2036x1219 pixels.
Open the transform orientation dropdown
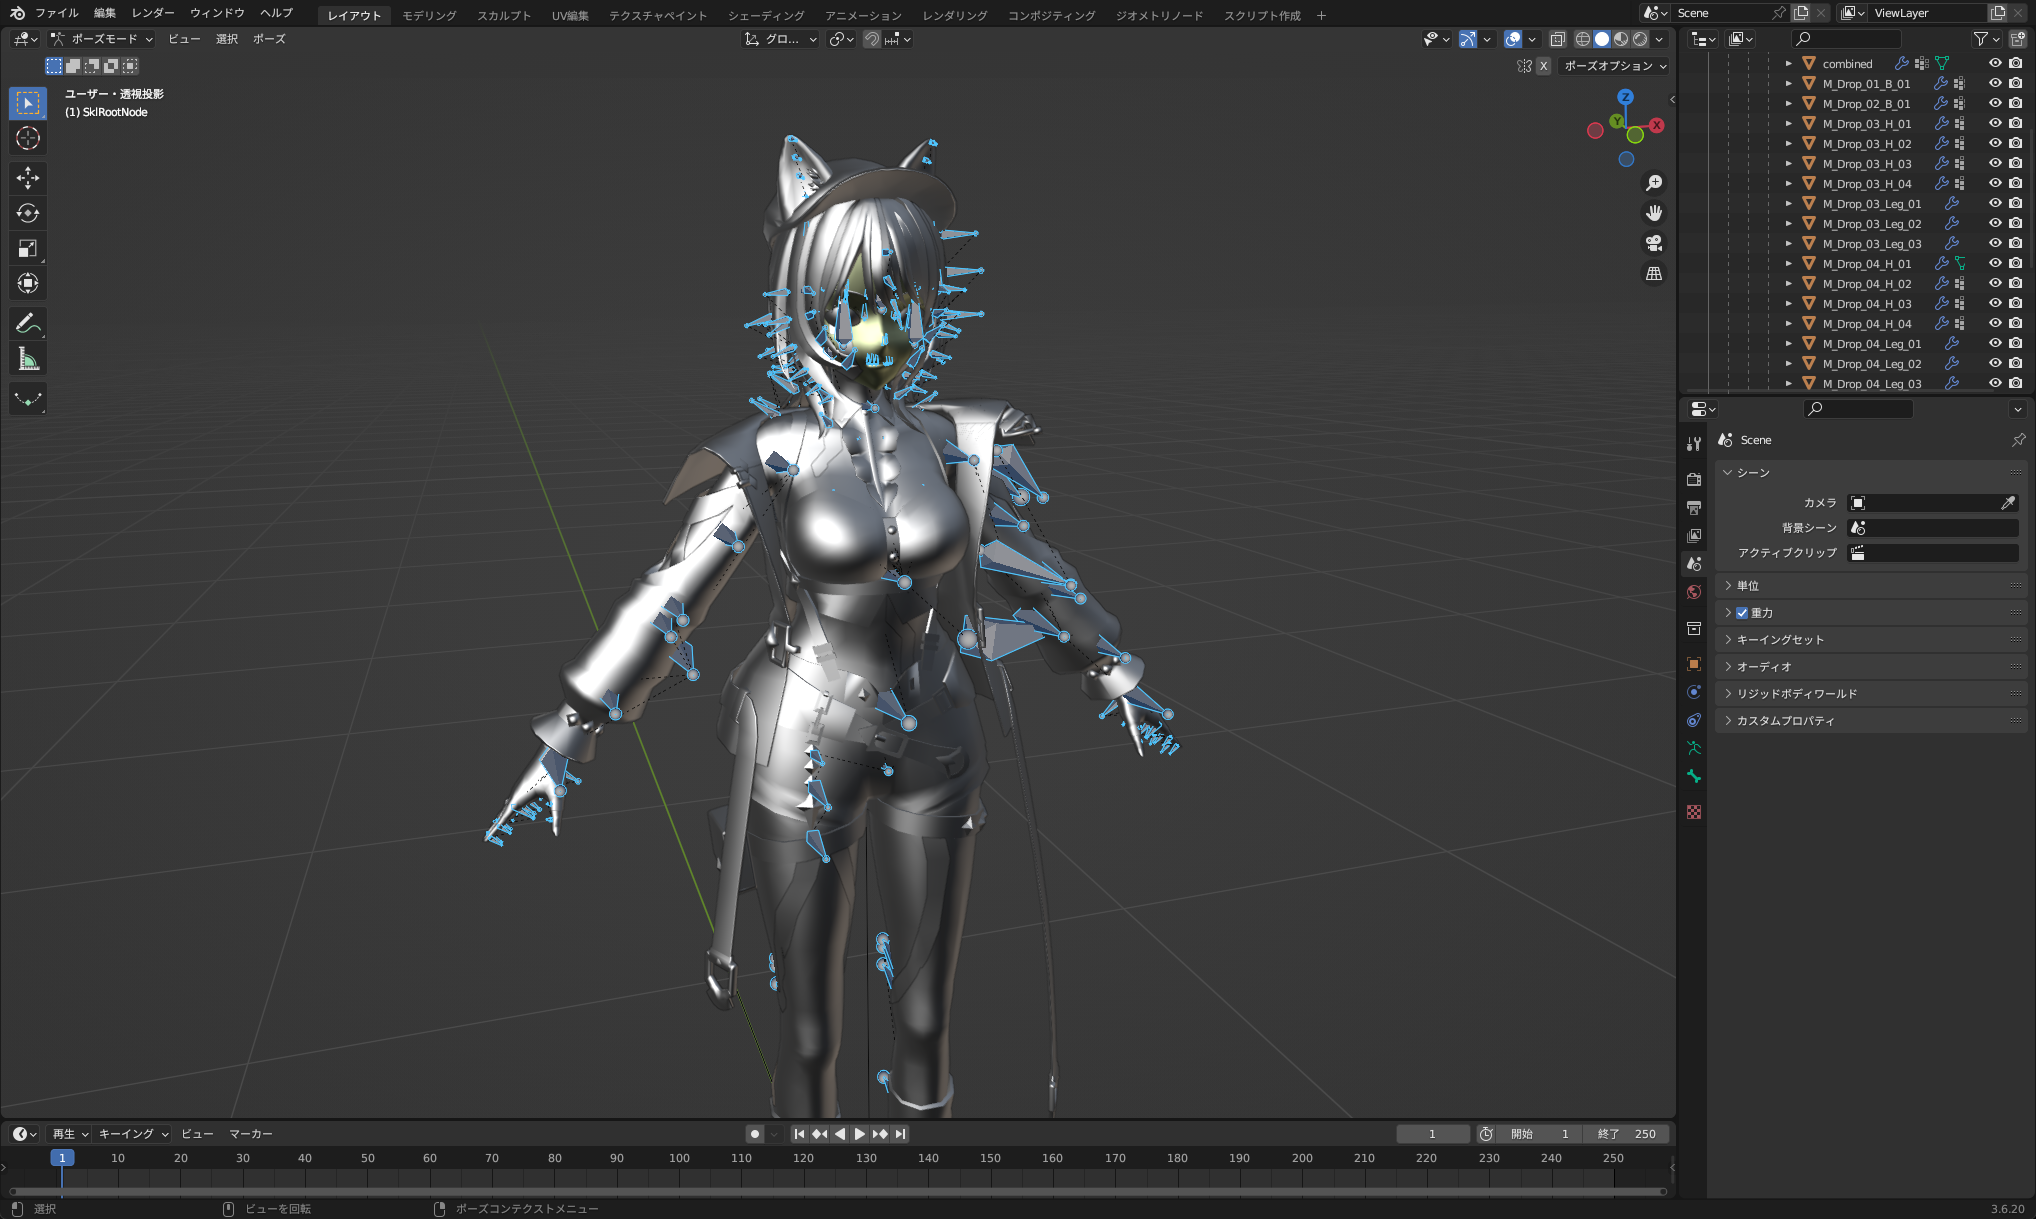click(781, 39)
